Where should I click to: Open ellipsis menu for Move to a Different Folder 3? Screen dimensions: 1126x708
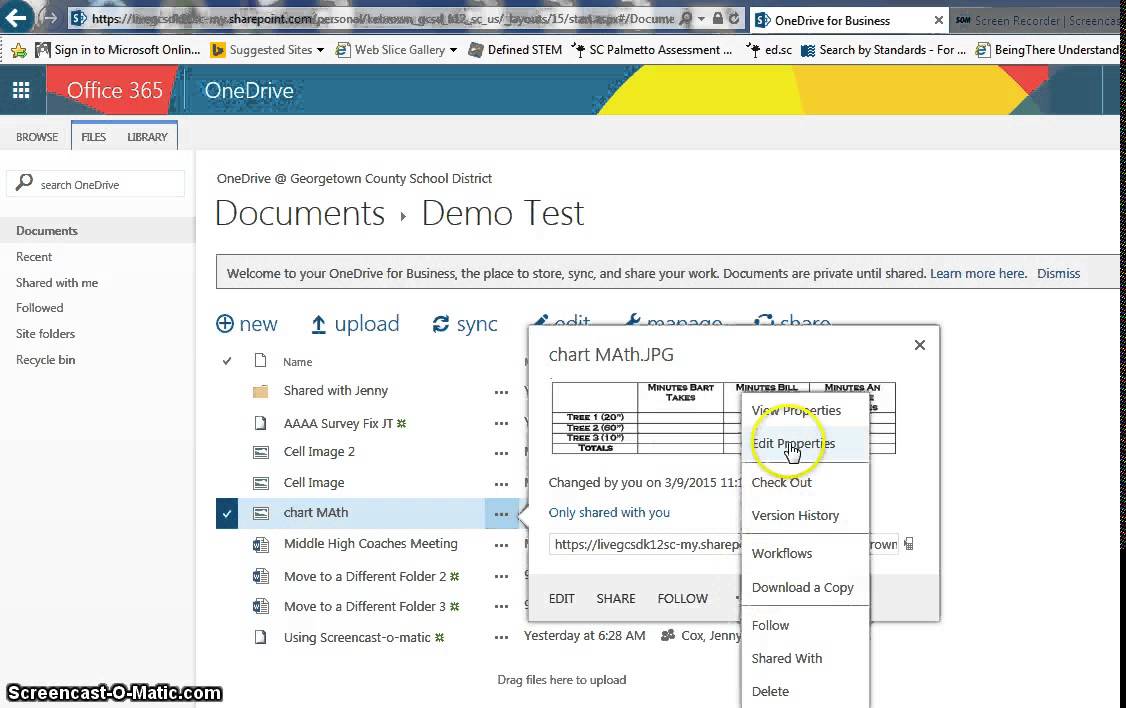pos(501,607)
